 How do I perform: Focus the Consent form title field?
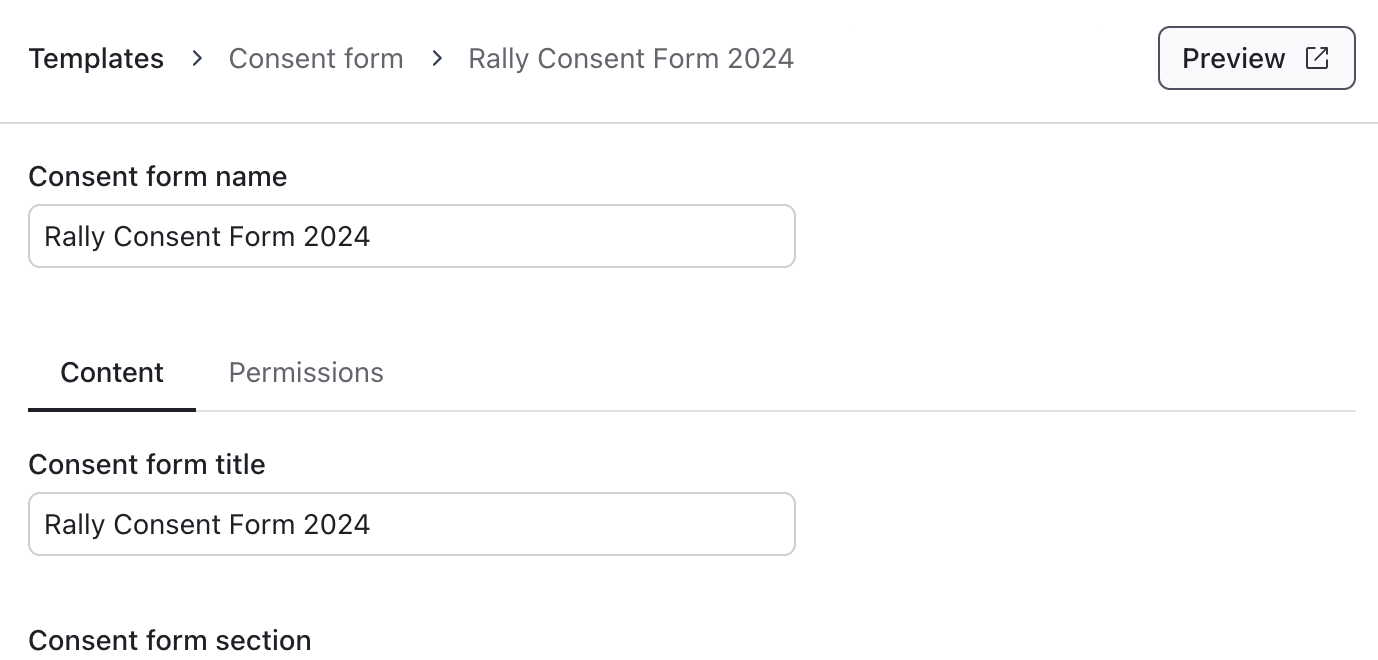pyautogui.click(x=411, y=524)
